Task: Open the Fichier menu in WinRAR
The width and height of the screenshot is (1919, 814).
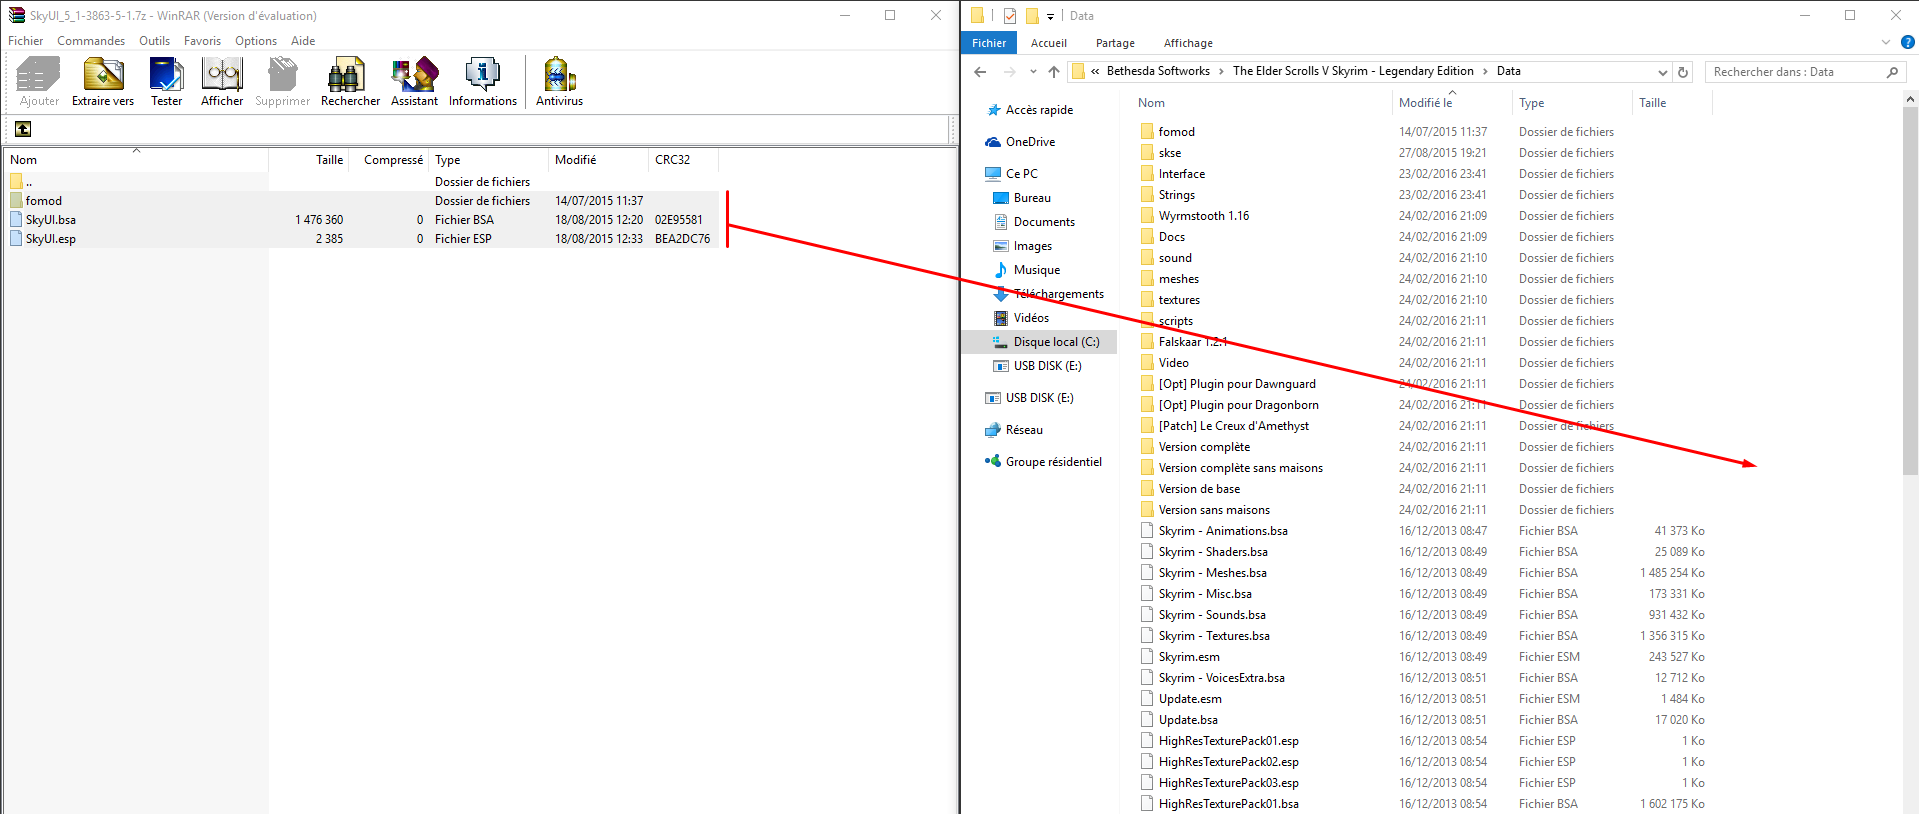Action: point(26,41)
